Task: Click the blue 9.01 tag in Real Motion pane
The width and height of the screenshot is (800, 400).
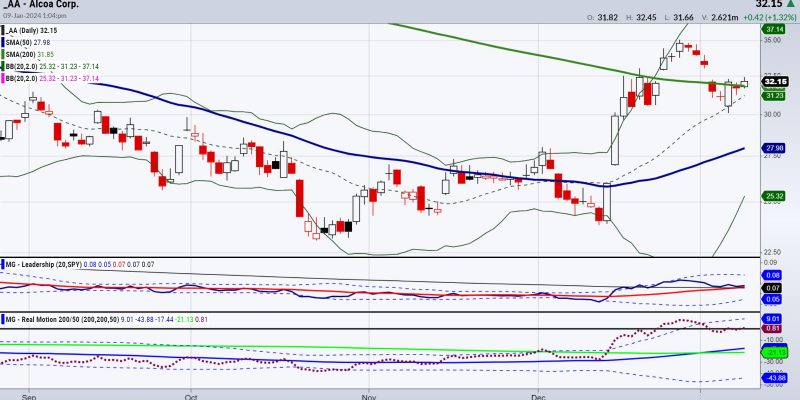Action: click(771, 319)
